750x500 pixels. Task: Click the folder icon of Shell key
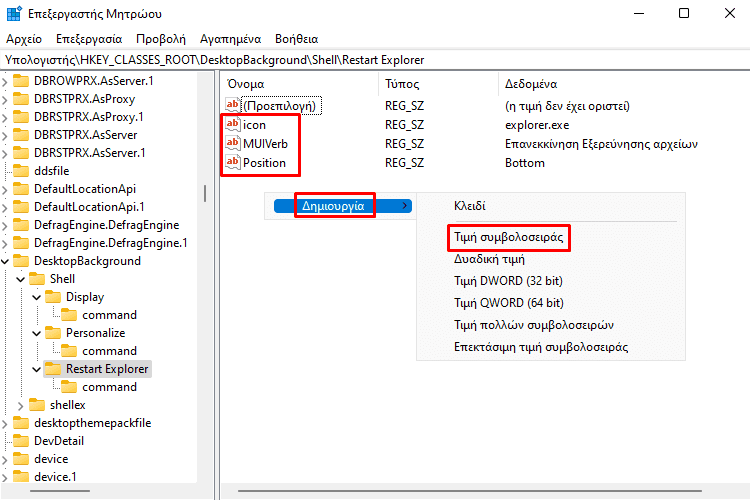click(37, 278)
